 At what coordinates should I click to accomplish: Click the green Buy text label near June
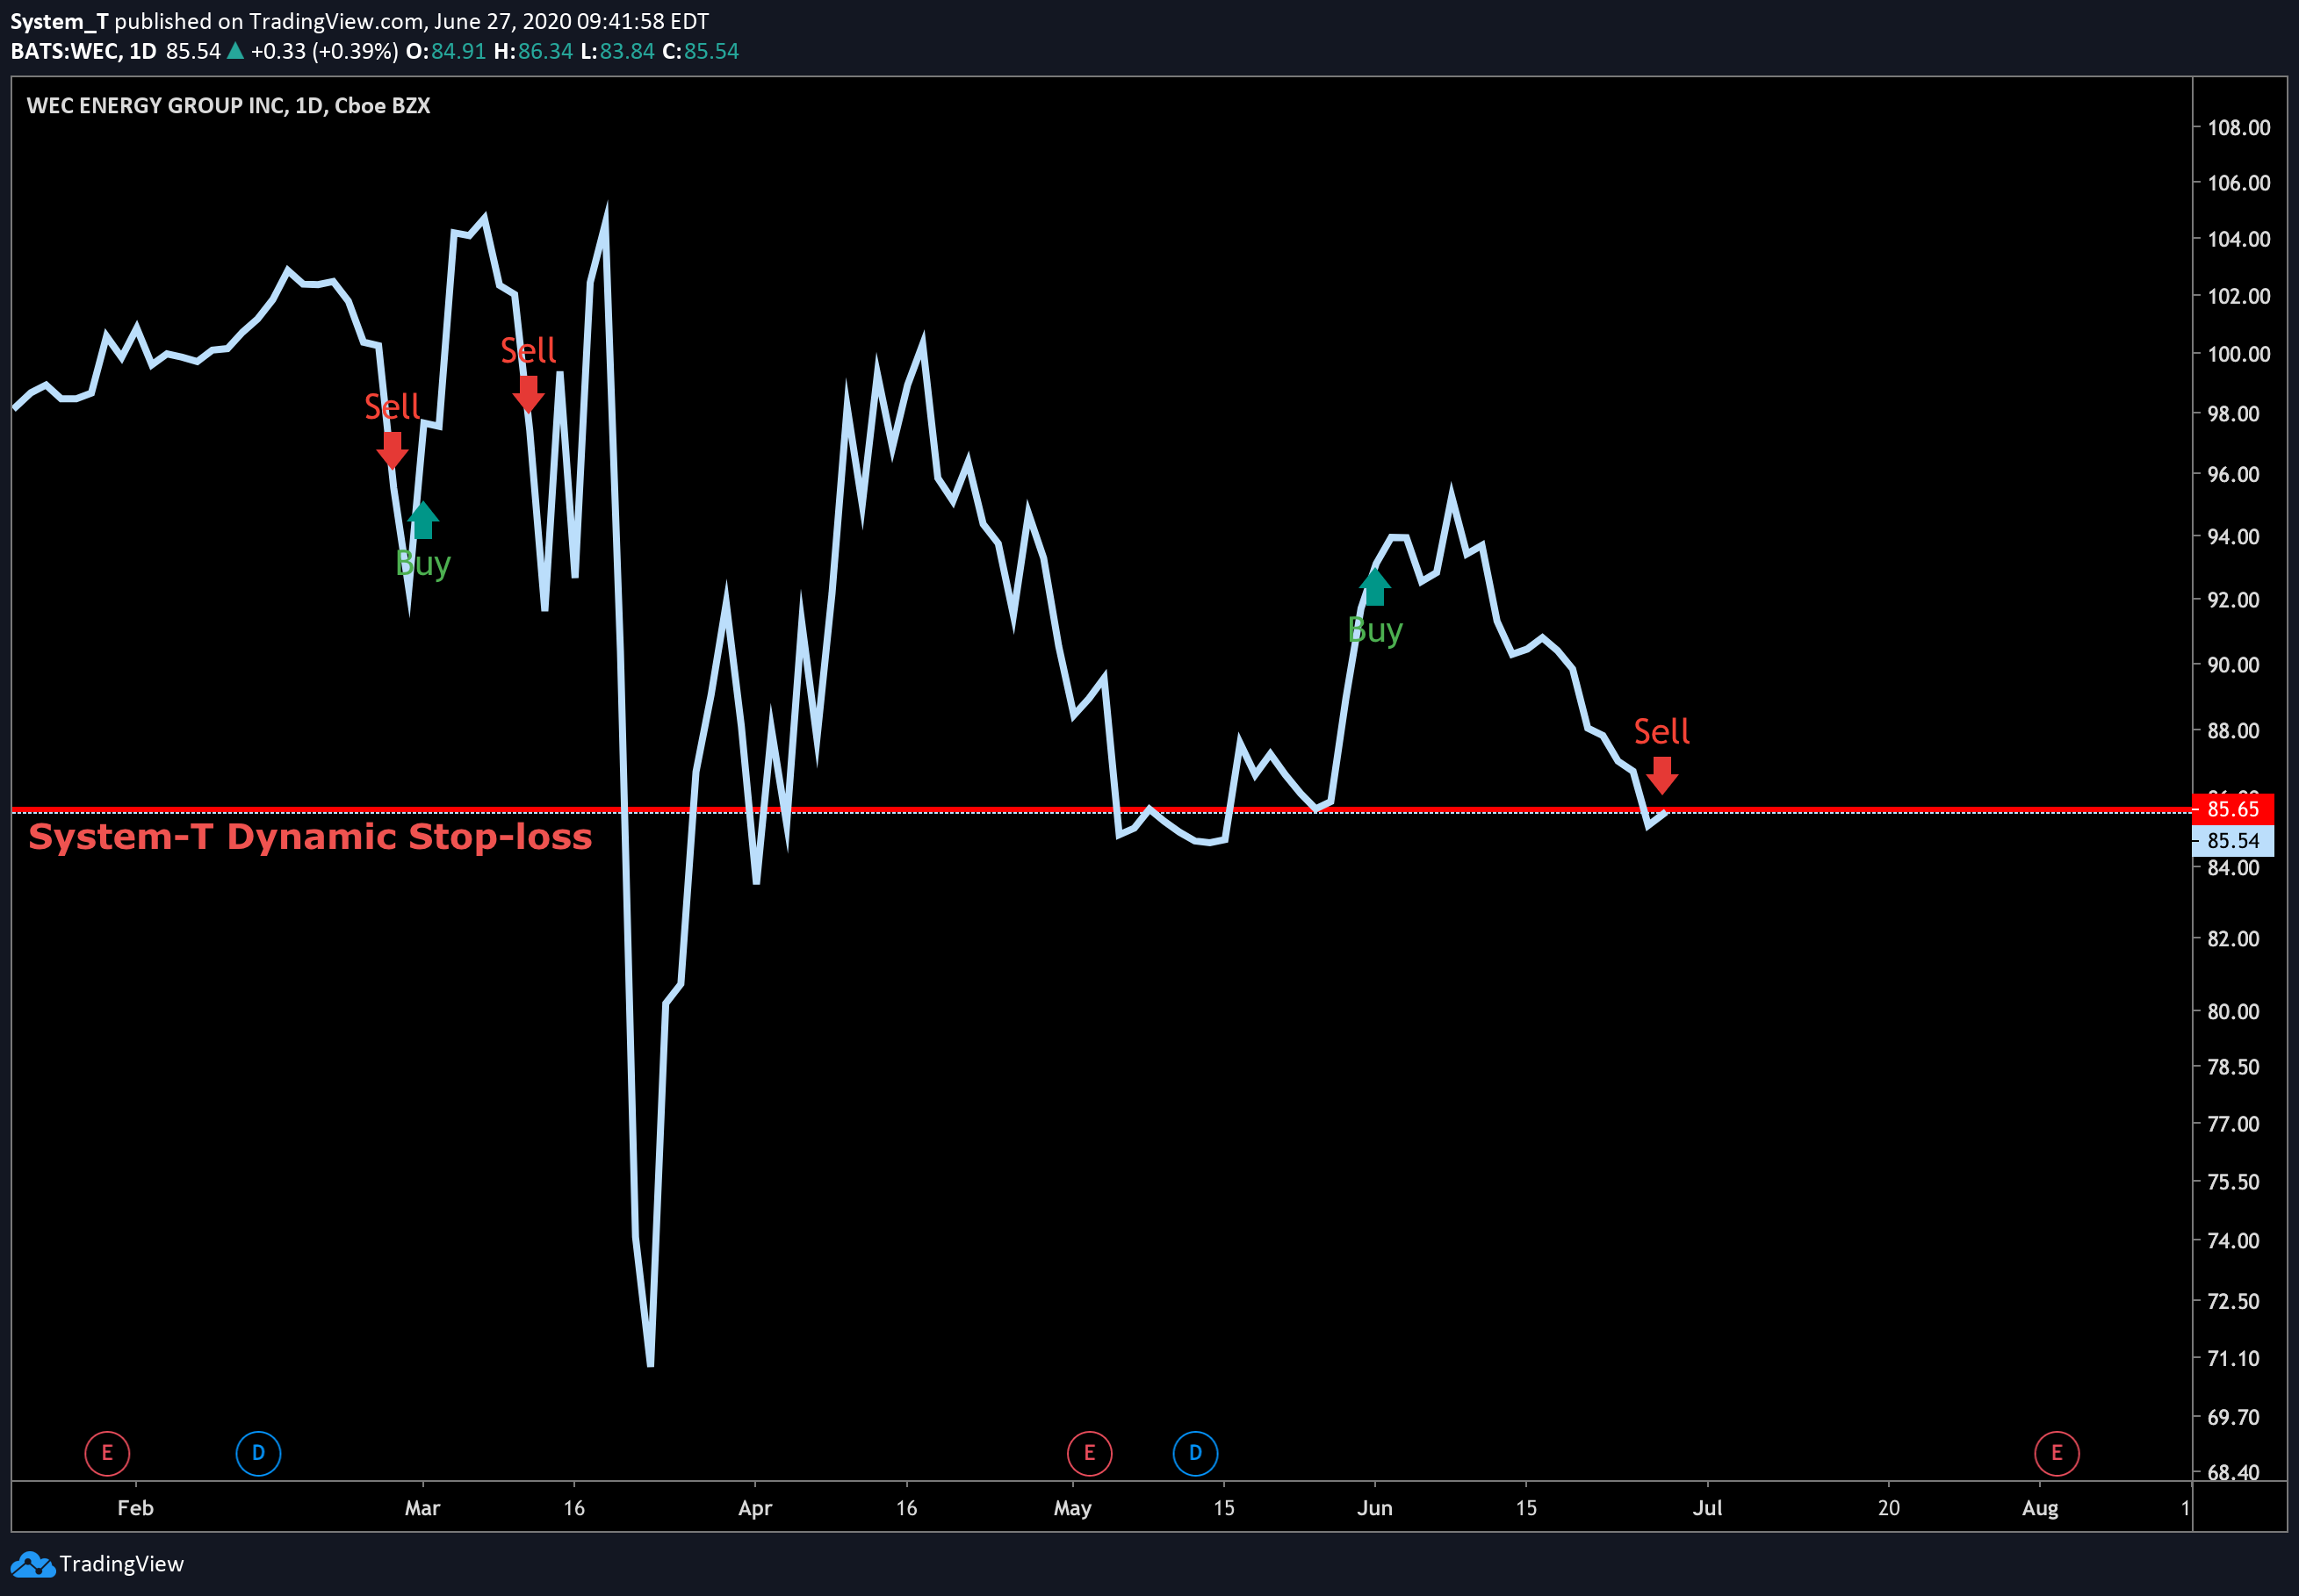pyautogui.click(x=1375, y=630)
